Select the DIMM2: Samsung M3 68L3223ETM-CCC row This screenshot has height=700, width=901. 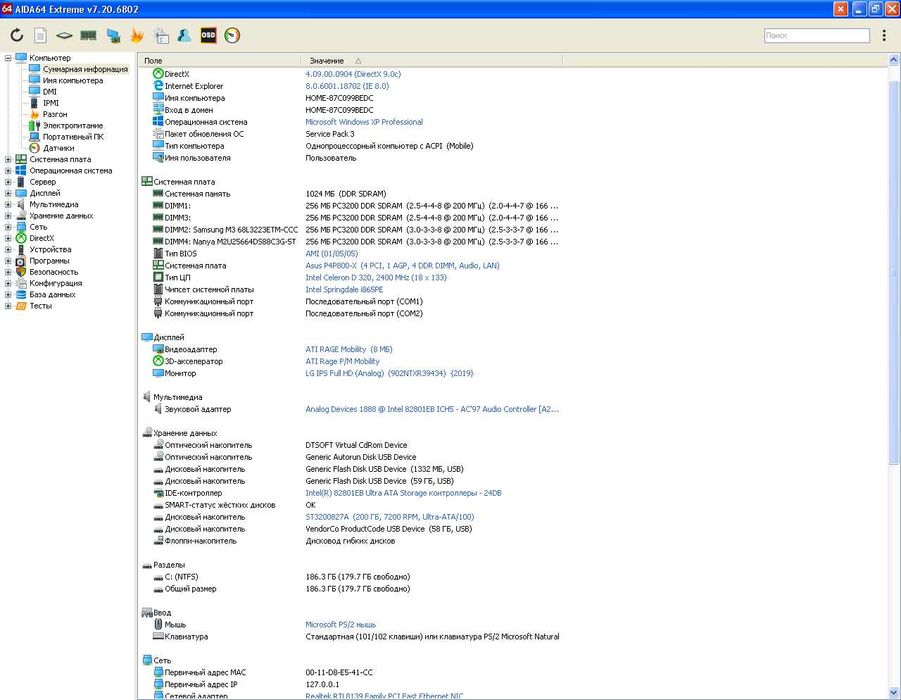pyautogui.click(x=350, y=230)
